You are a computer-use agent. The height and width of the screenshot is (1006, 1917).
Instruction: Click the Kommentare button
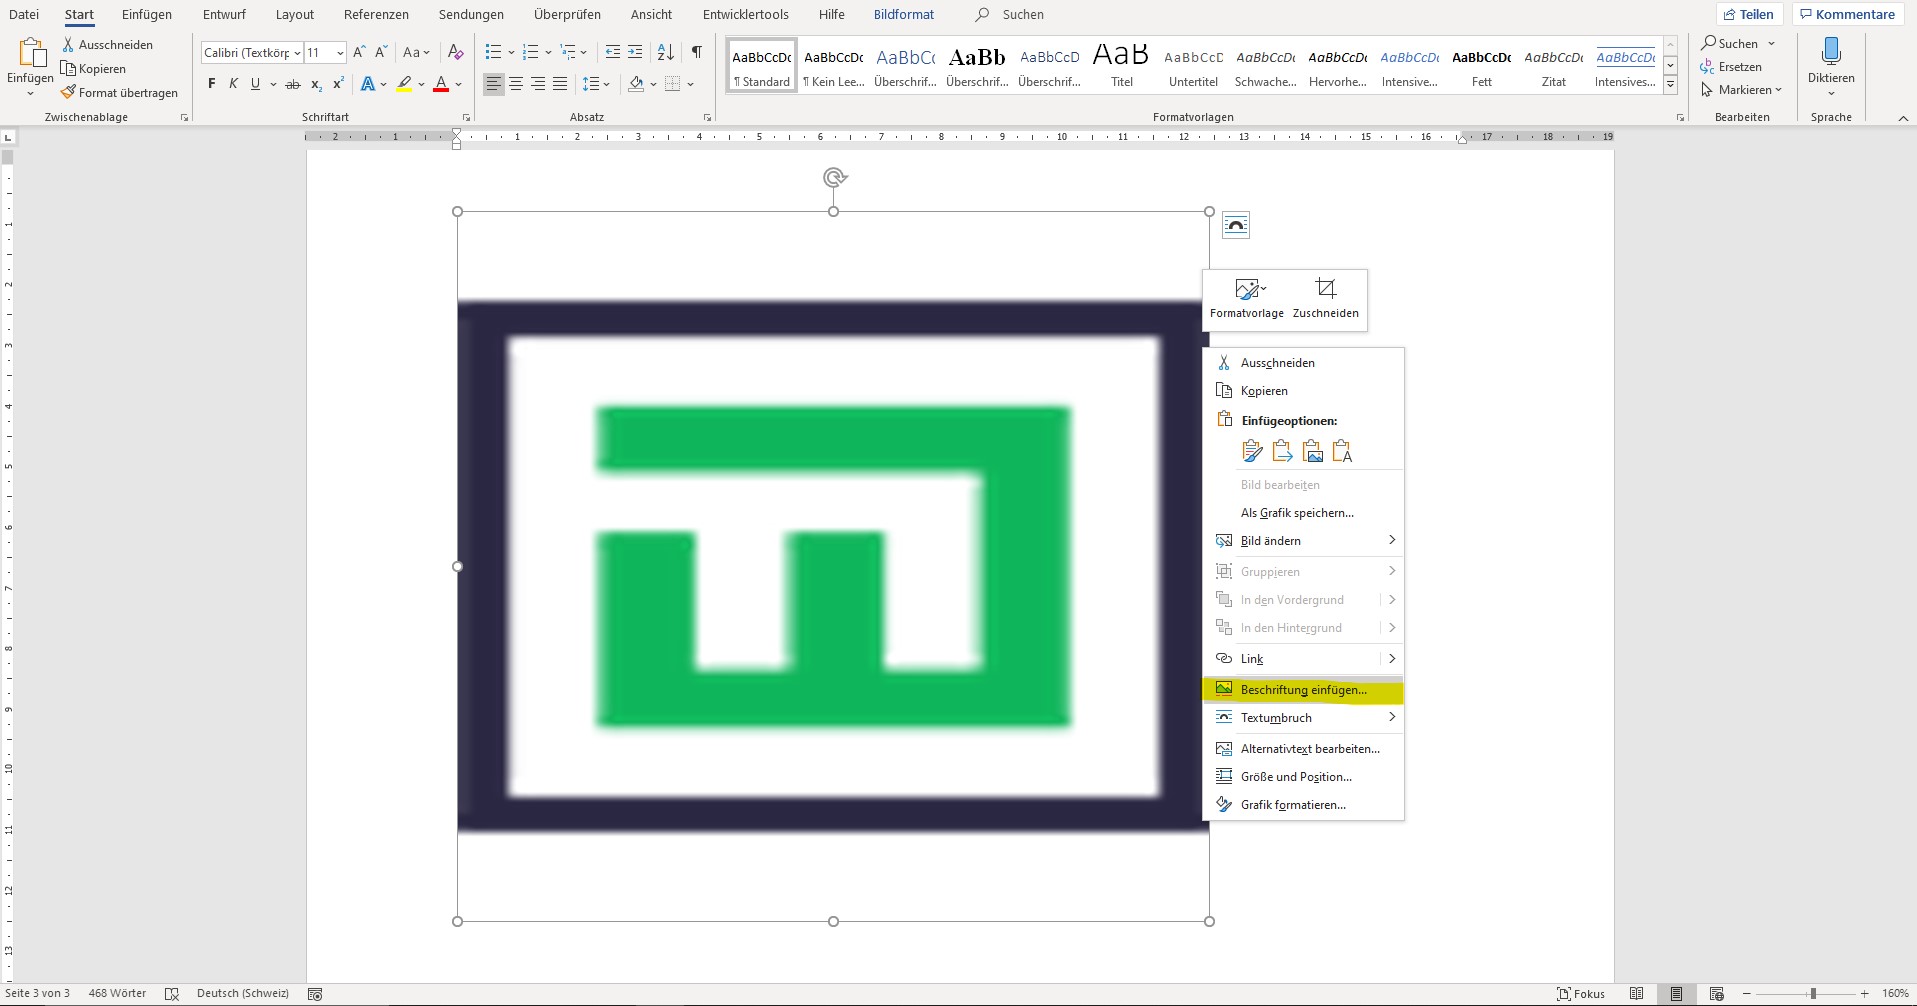coord(1847,14)
